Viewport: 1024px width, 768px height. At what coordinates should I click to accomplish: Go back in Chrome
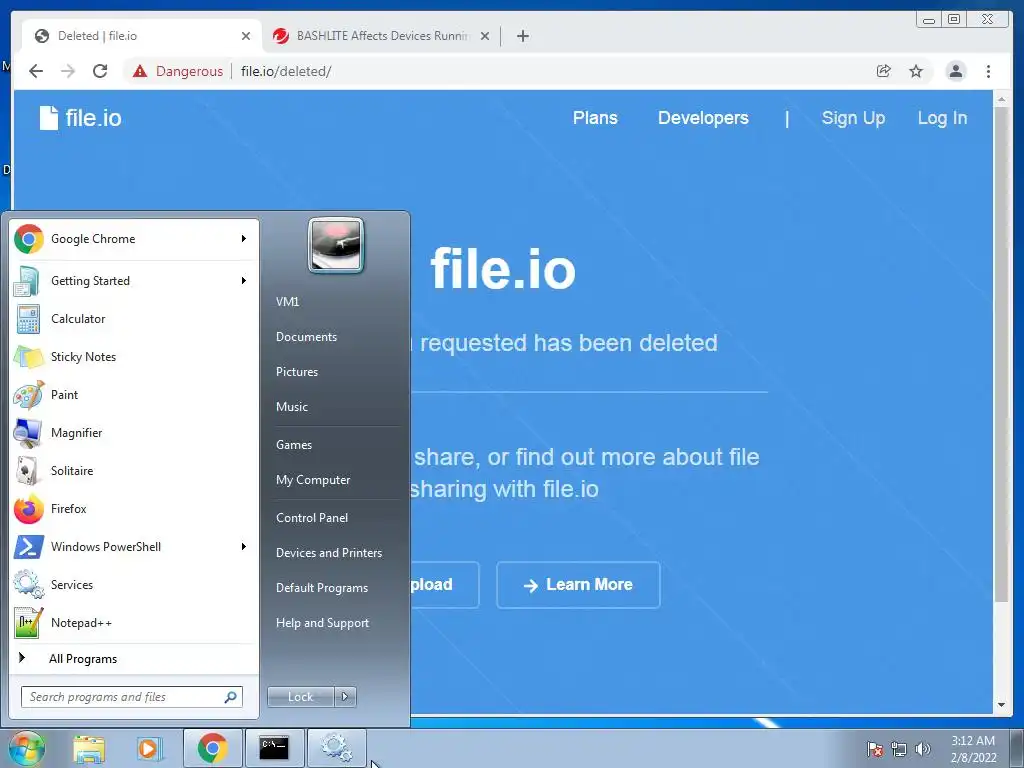[36, 71]
